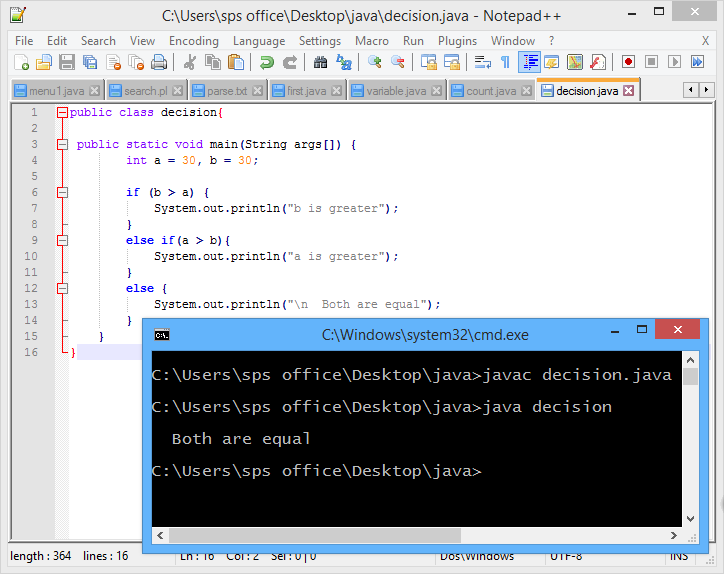Collapse the main method fold on line 3
This screenshot has width=724, height=574.
point(62,145)
